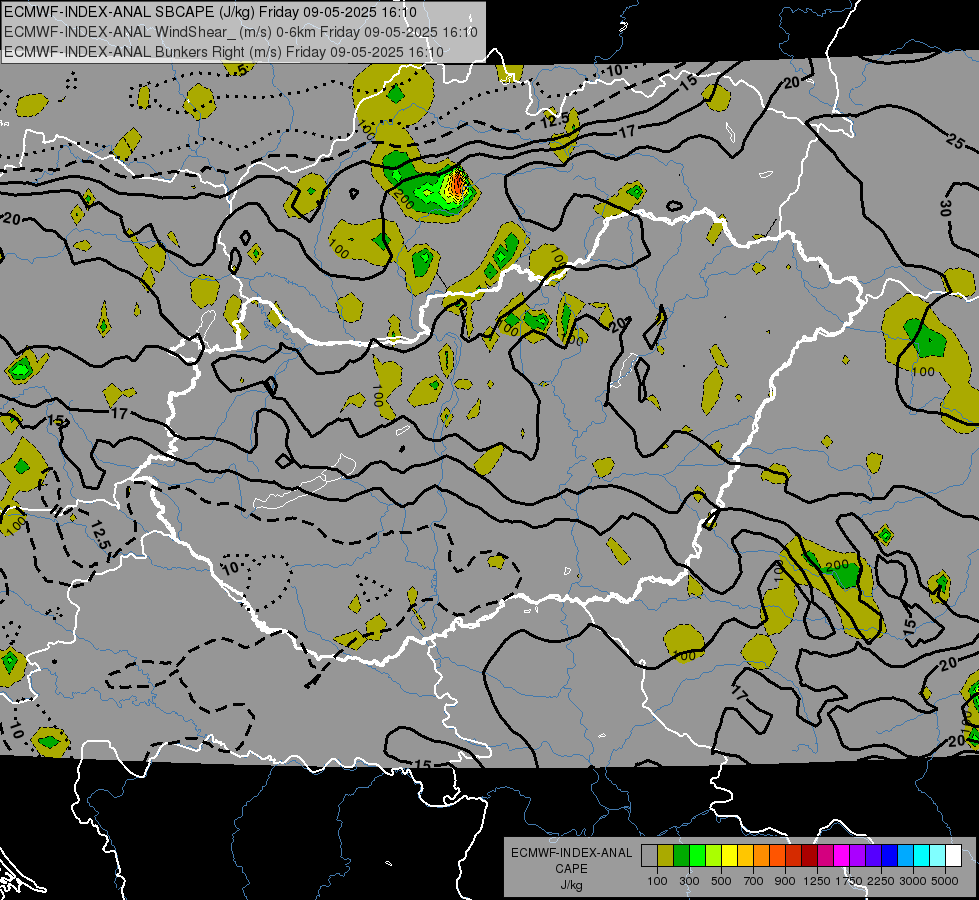979x900 pixels.
Task: Click the SBCAPE (J/kg) header line
Action: click(210, 12)
